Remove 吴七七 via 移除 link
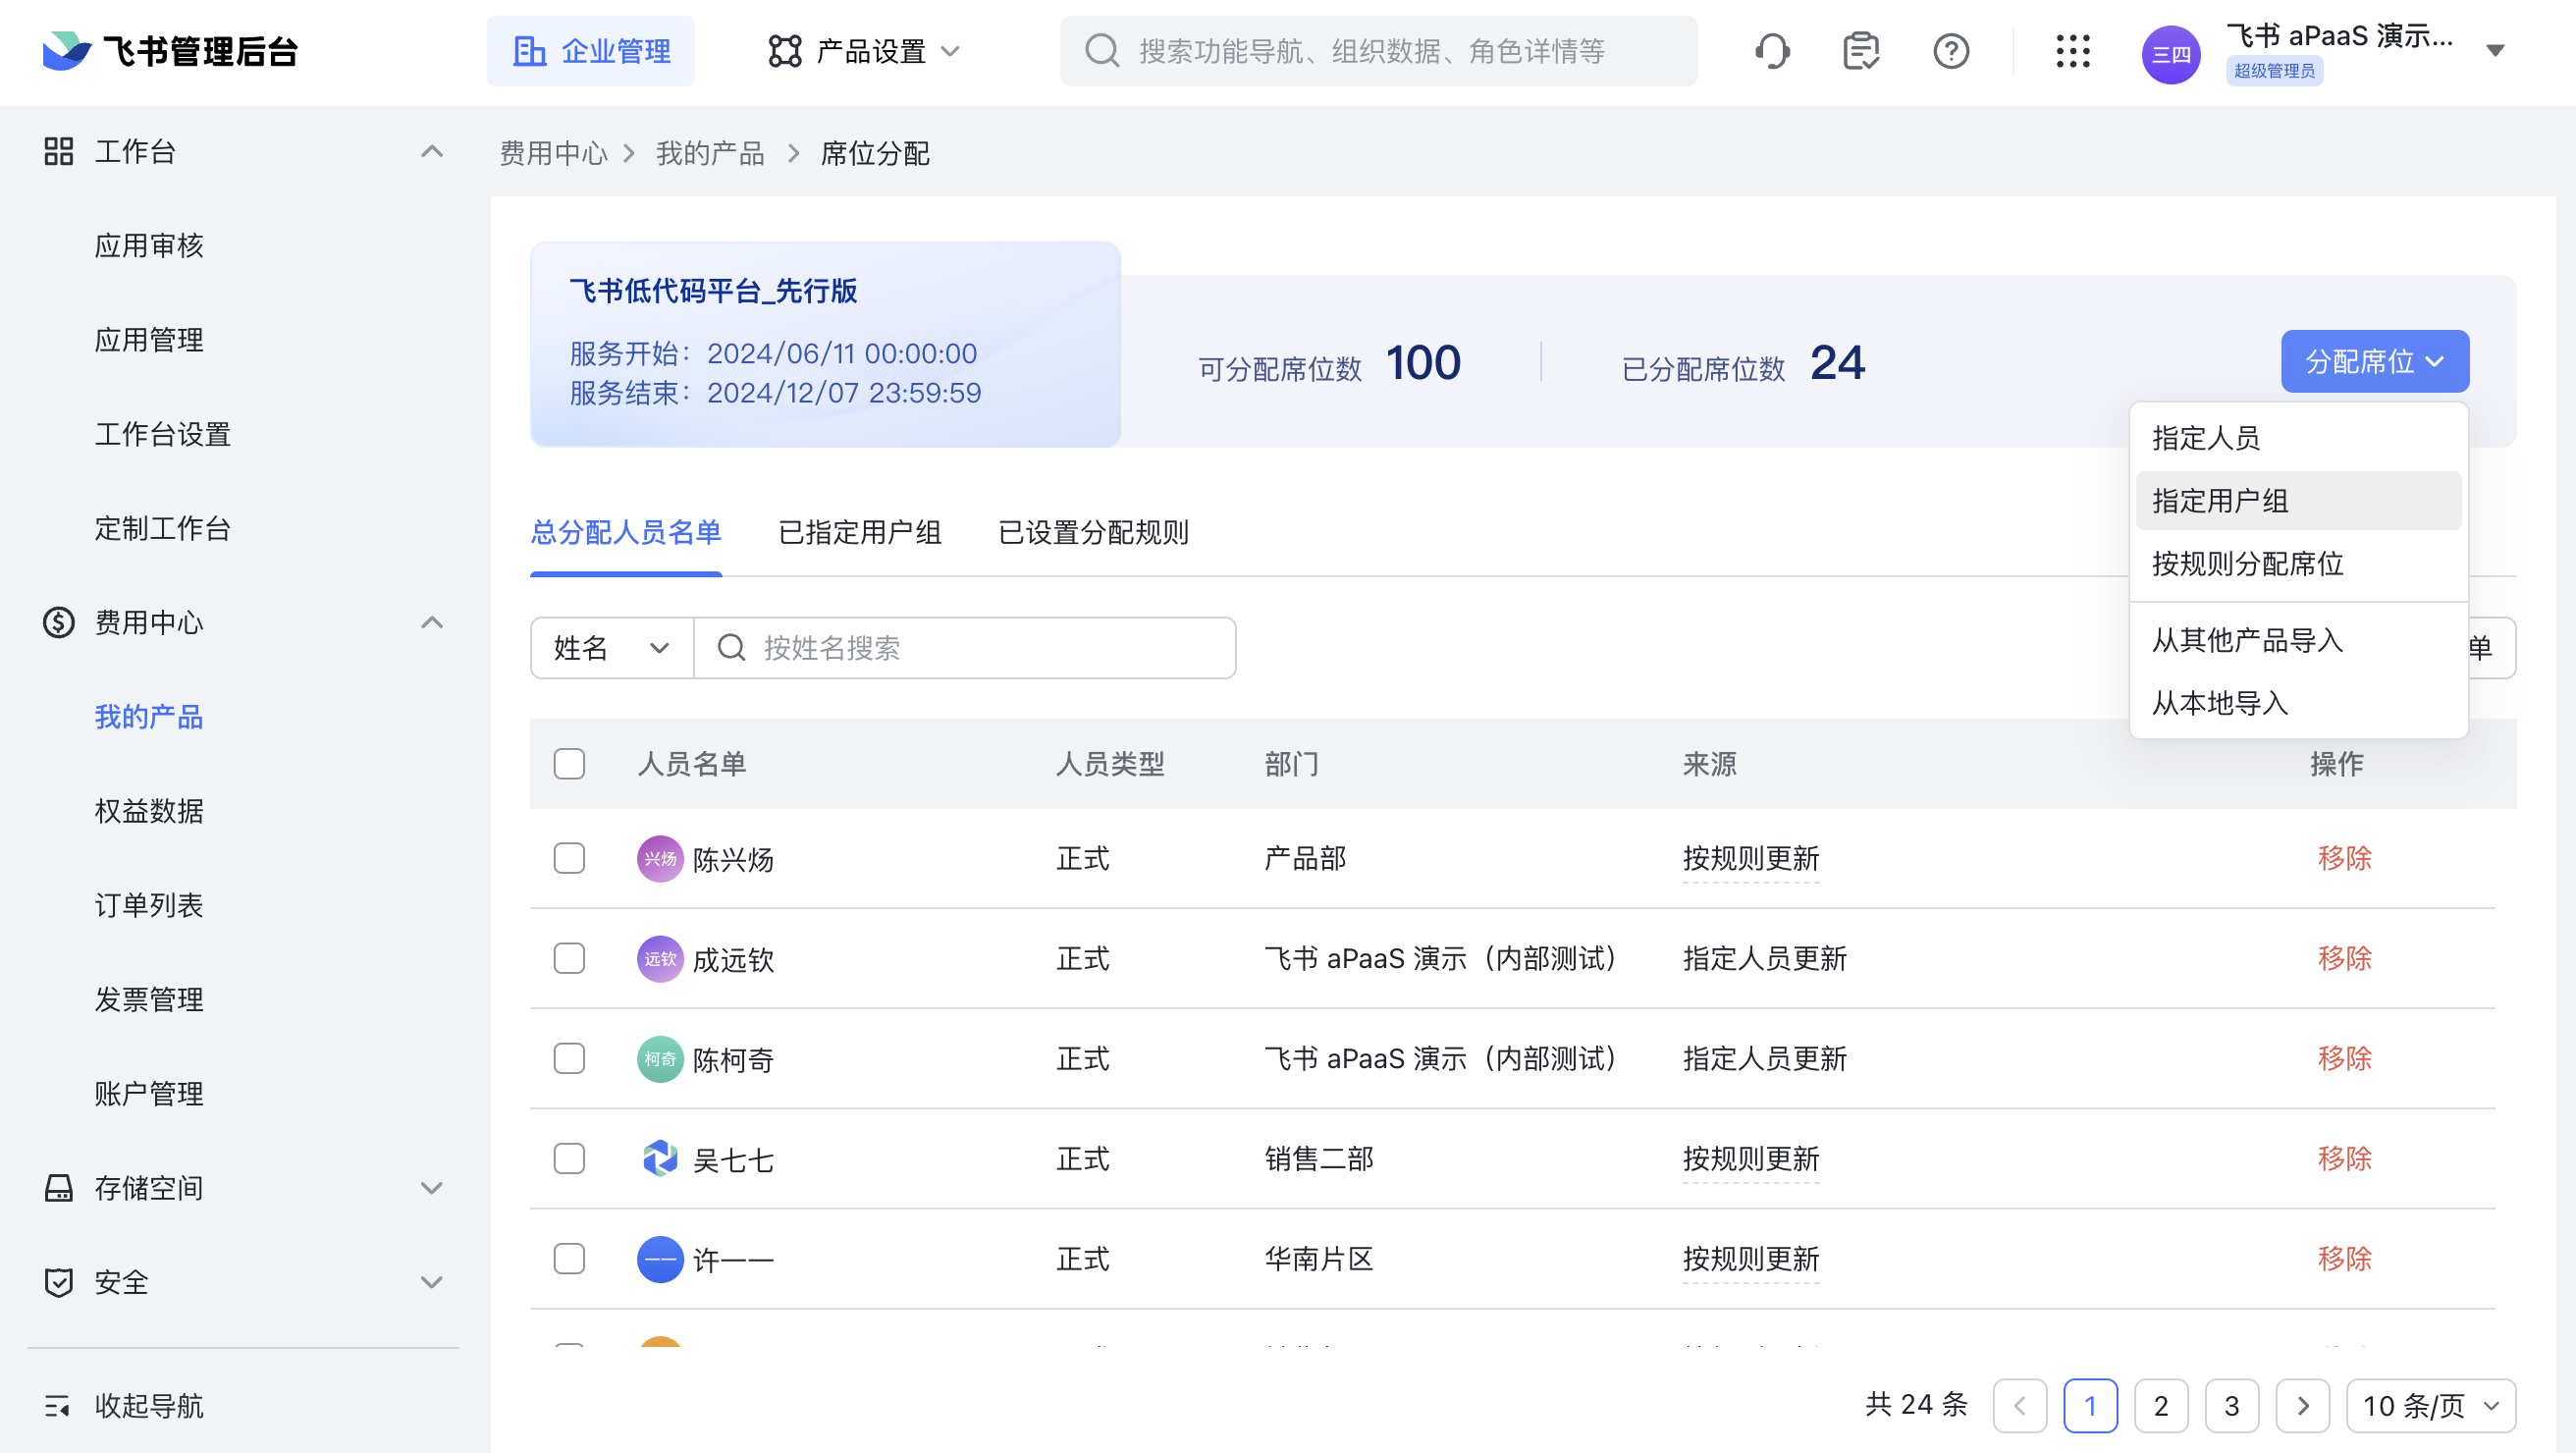 pyautogui.click(x=2345, y=1158)
